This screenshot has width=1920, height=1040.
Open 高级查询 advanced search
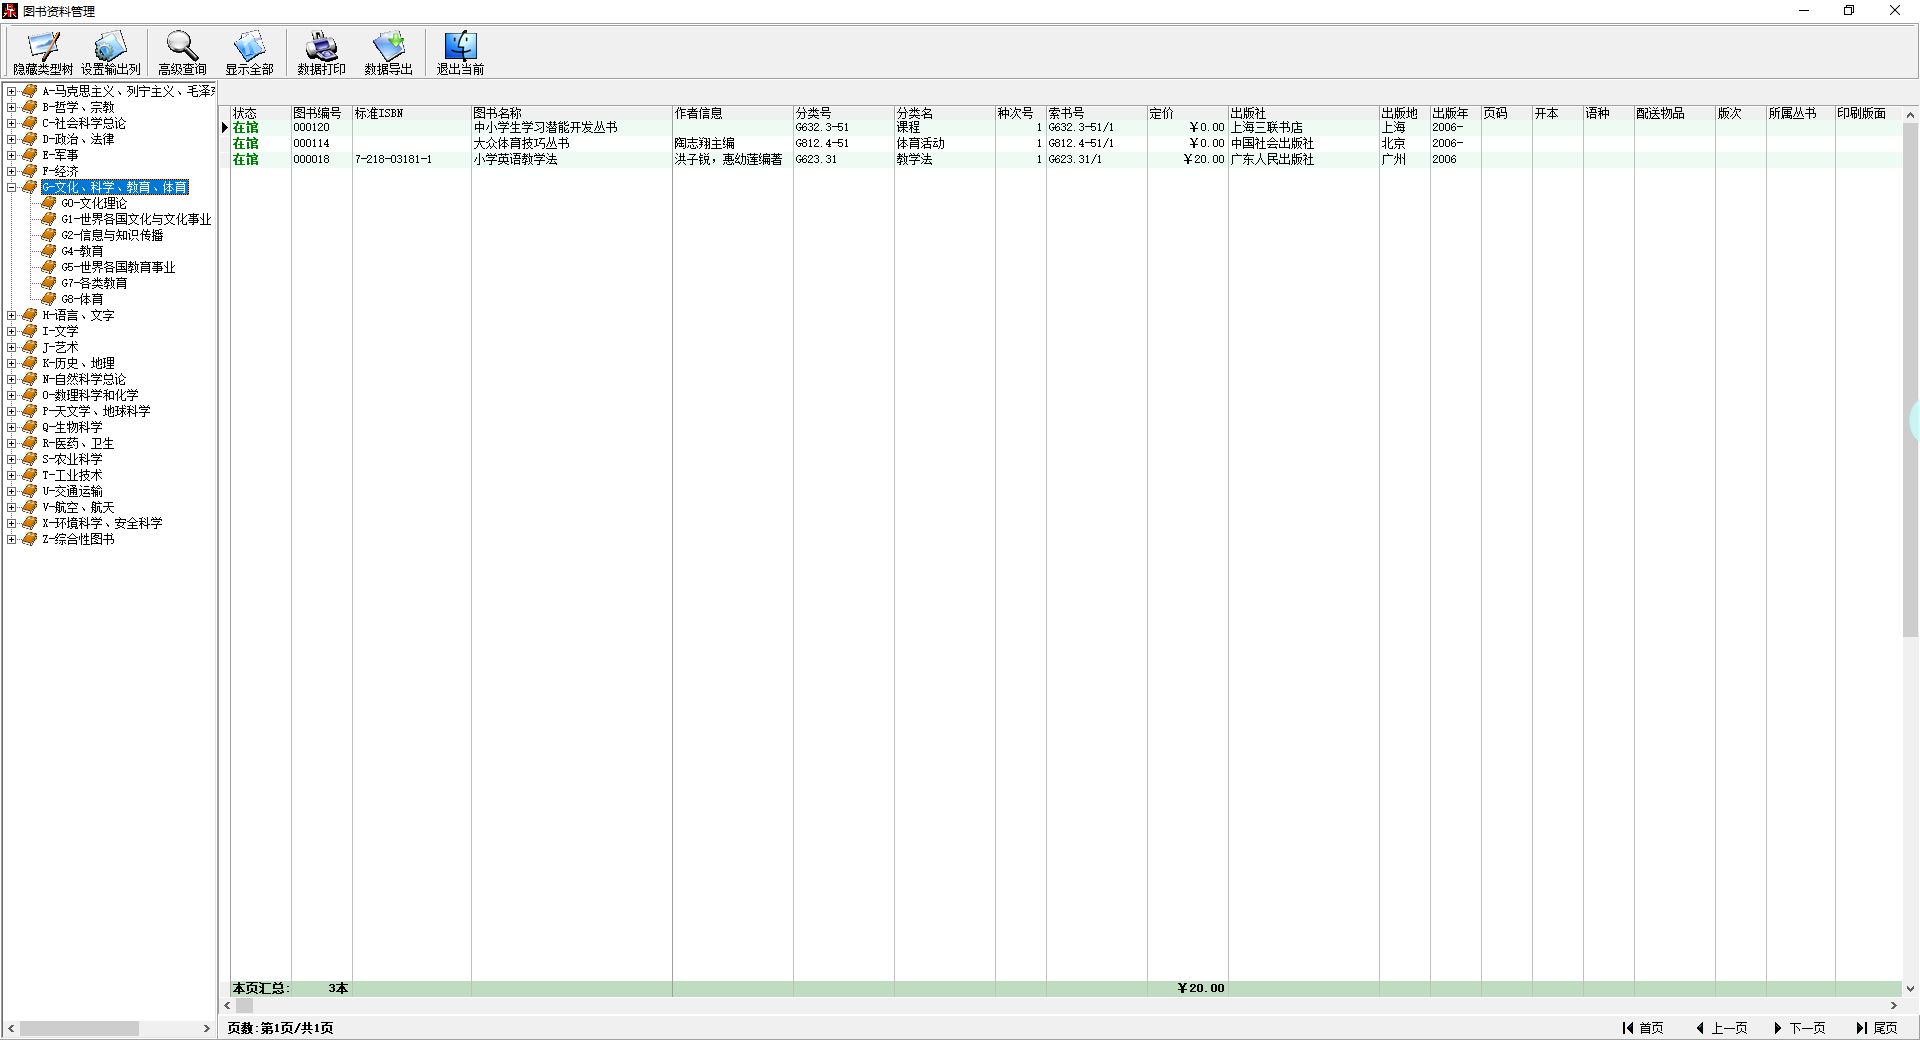coord(182,53)
